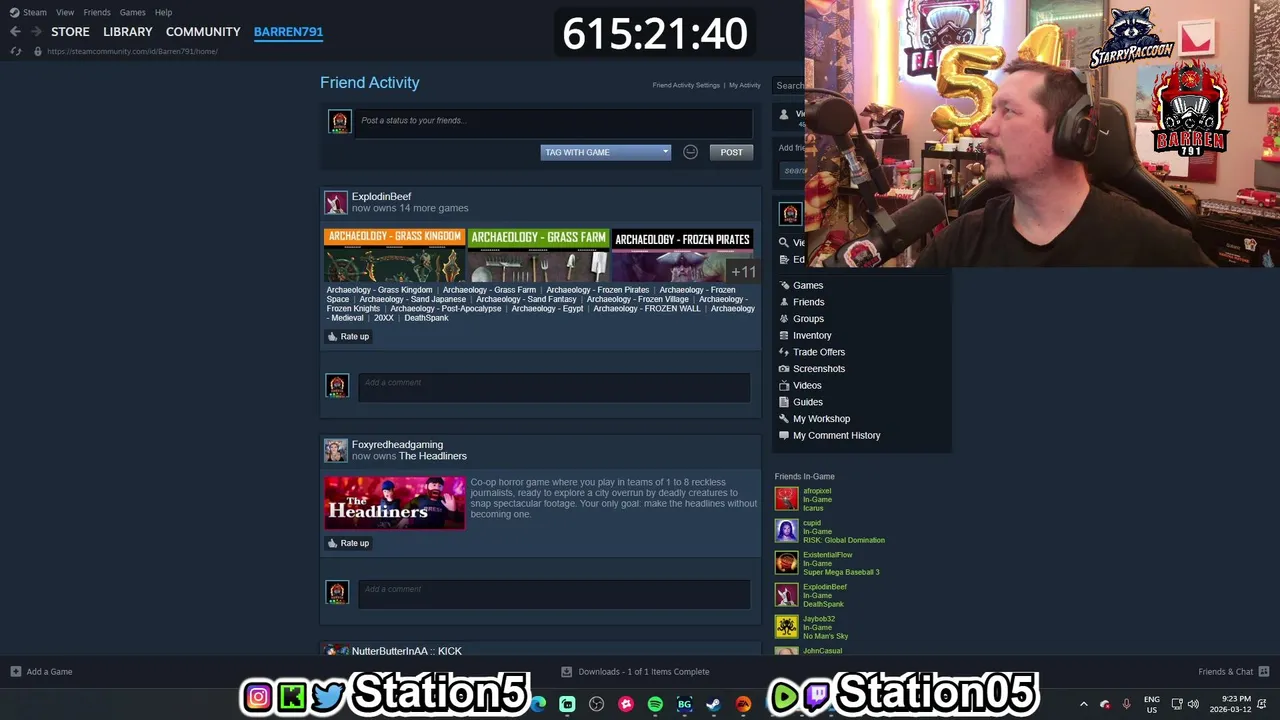1280x720 pixels.
Task: Open Foxyredheadgaming's profile name link
Action: click(x=397, y=445)
